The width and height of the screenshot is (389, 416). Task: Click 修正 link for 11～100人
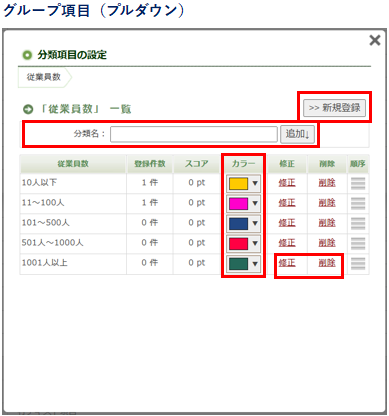[287, 203]
